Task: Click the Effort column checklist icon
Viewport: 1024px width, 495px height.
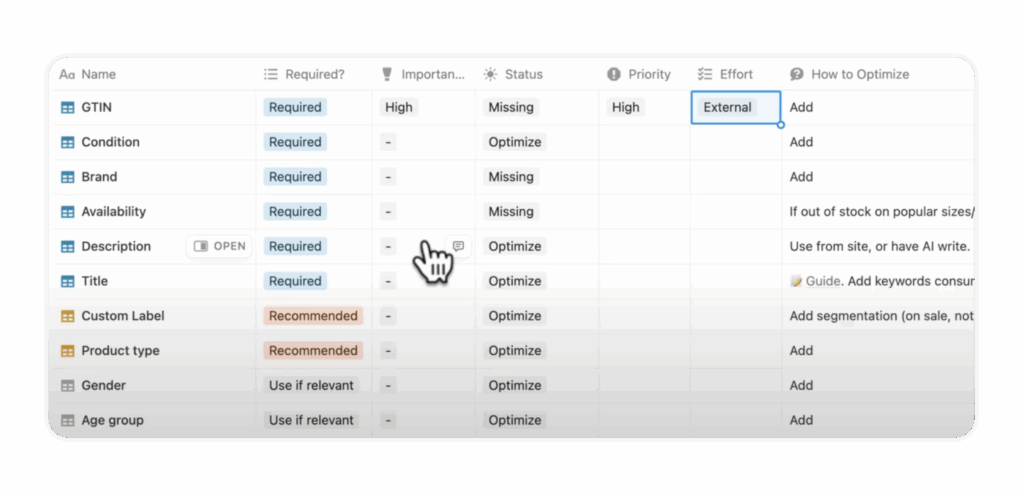Action: (x=704, y=74)
